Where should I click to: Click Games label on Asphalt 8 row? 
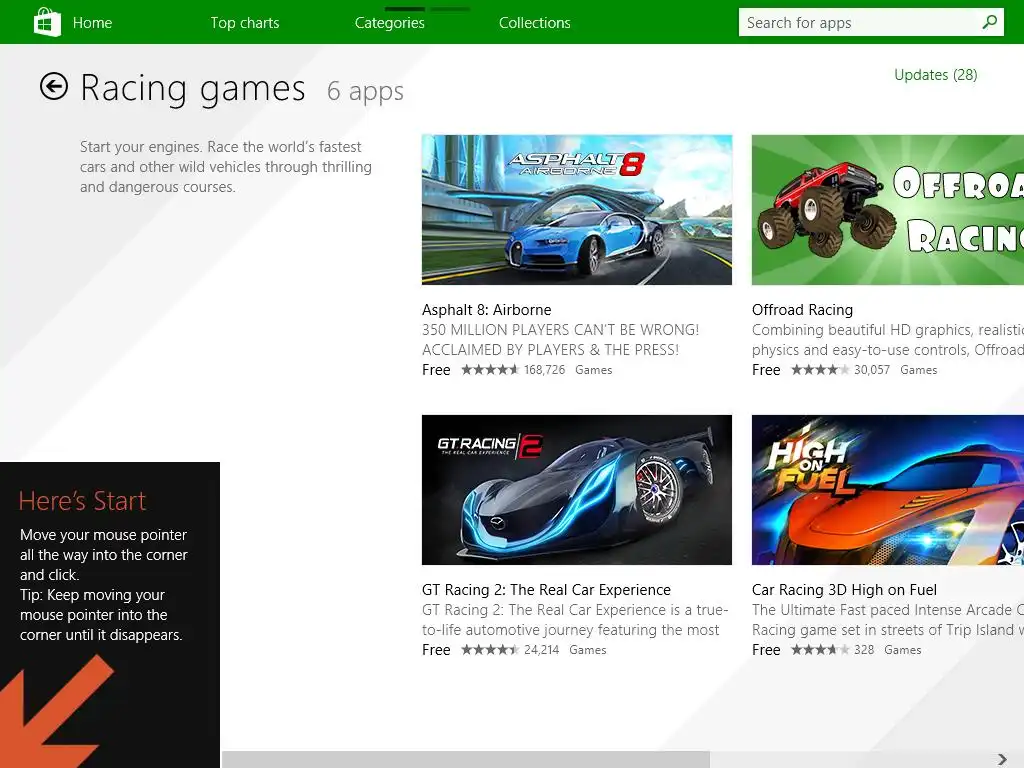pos(594,370)
